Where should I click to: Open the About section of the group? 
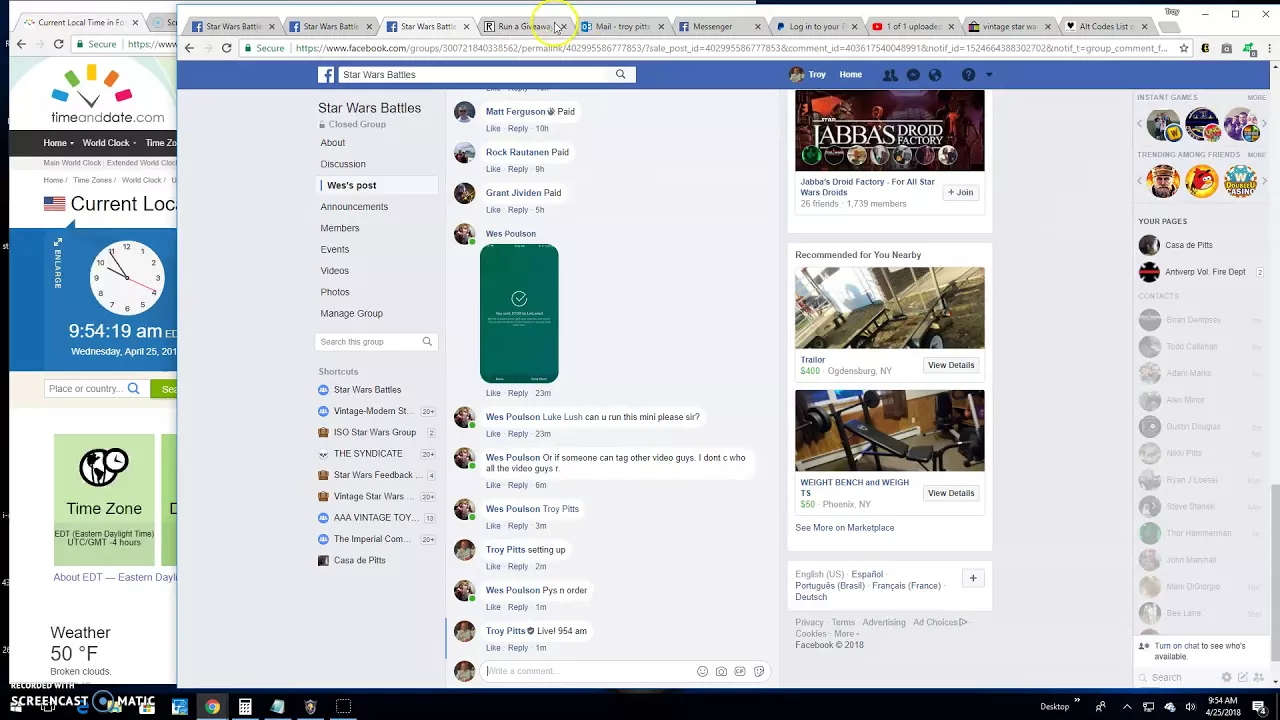pyautogui.click(x=333, y=143)
